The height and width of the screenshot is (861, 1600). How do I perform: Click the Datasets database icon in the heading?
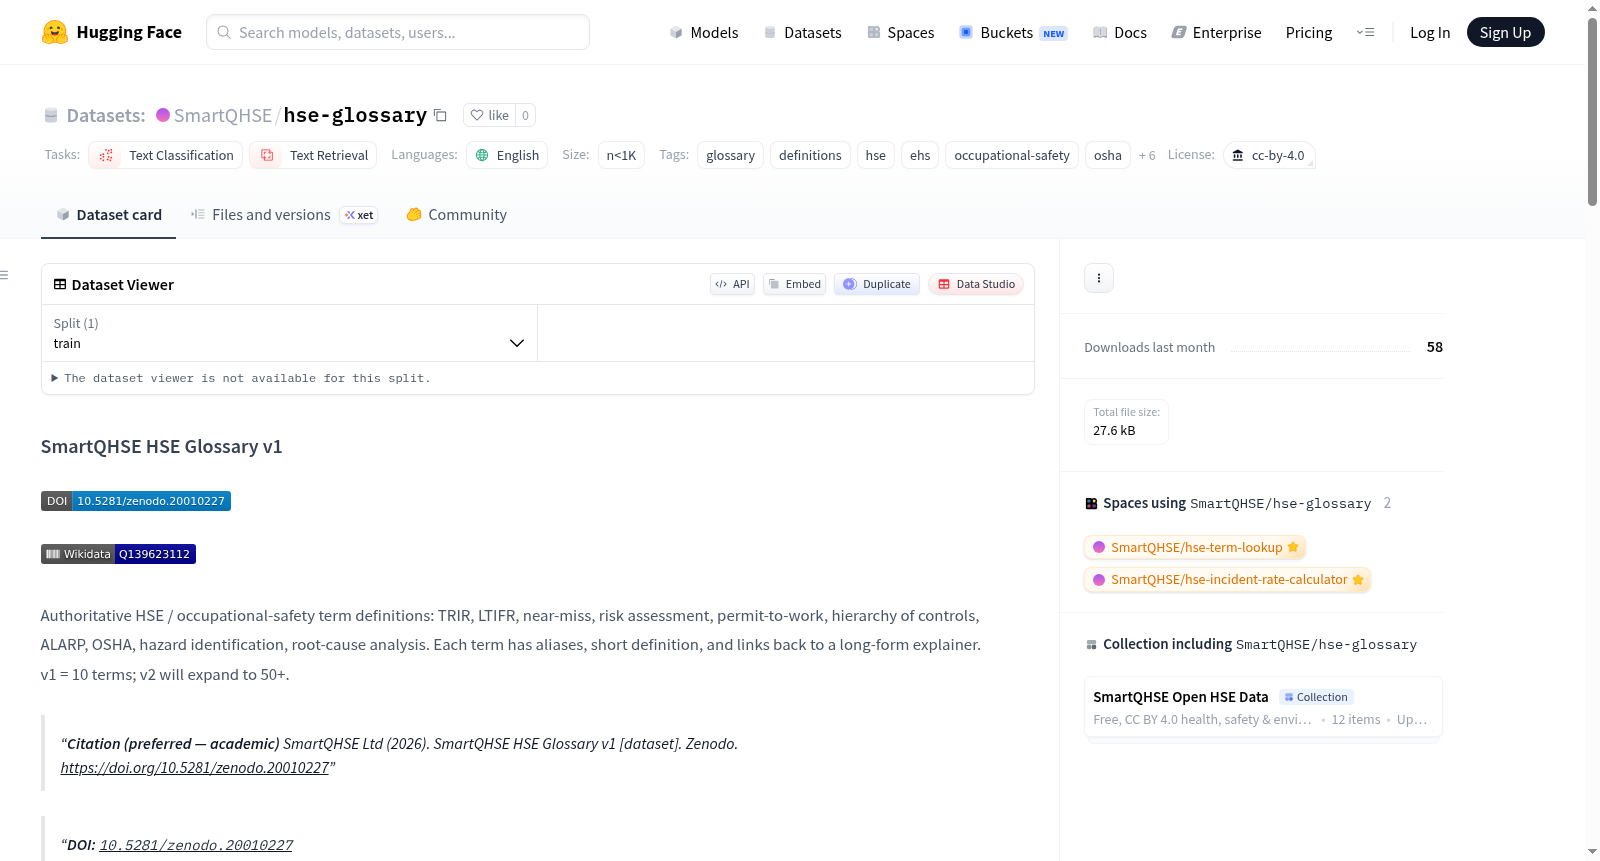pos(51,115)
